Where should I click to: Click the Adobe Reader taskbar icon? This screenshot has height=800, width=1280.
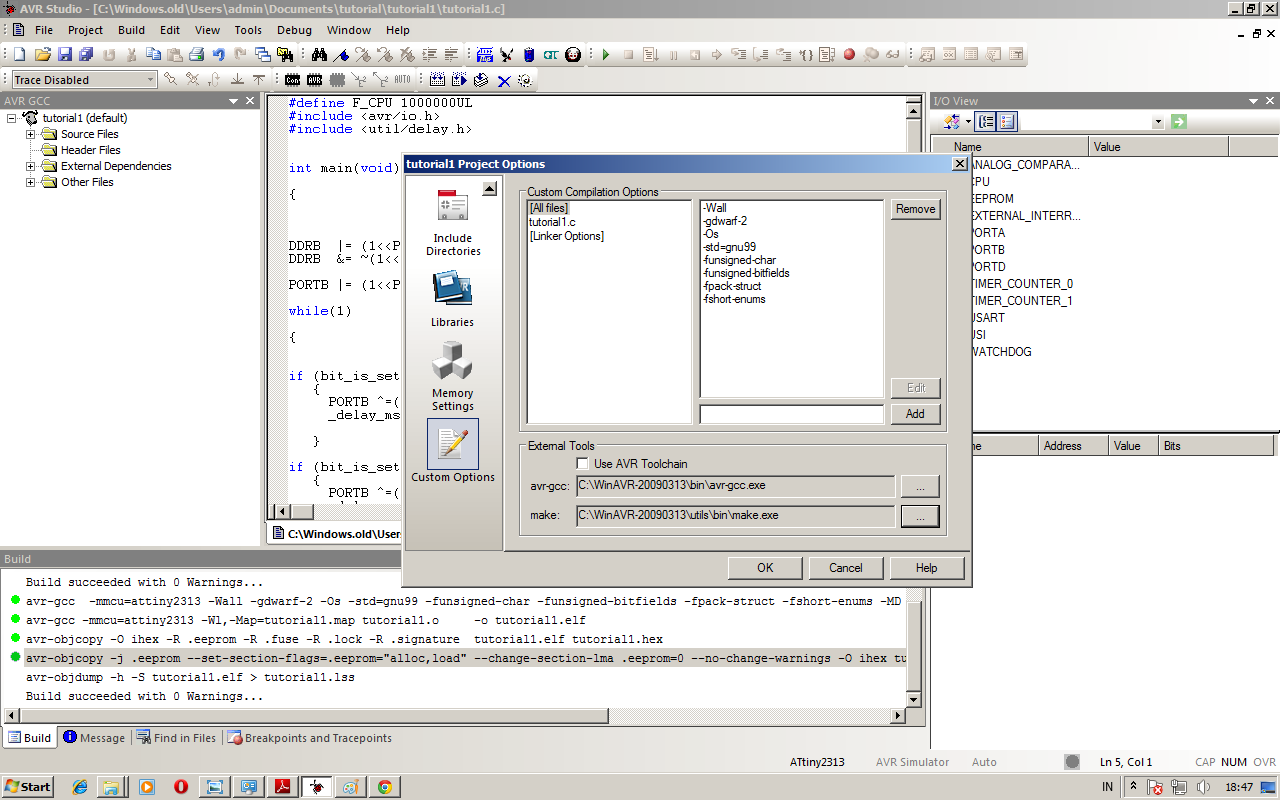[x=282, y=787]
